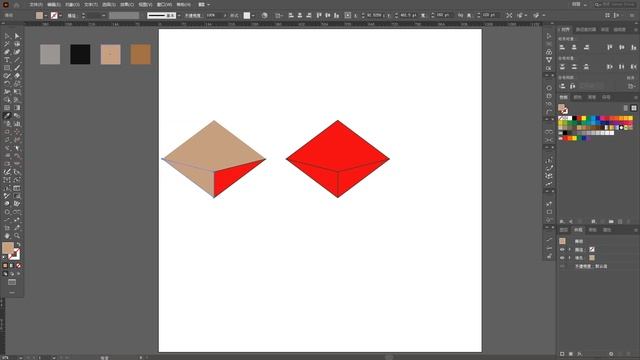The height and width of the screenshot is (360, 640).
Task: Switch to the 色板 (Swatches) tab
Action: [x=563, y=97]
